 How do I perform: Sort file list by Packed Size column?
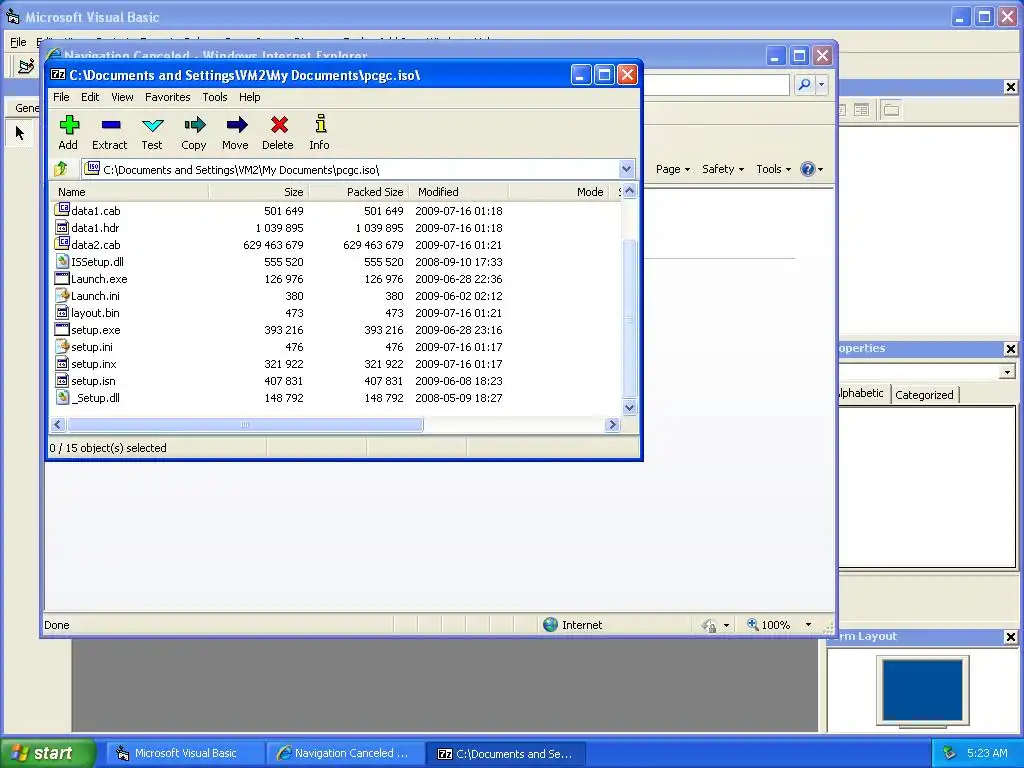point(359,192)
